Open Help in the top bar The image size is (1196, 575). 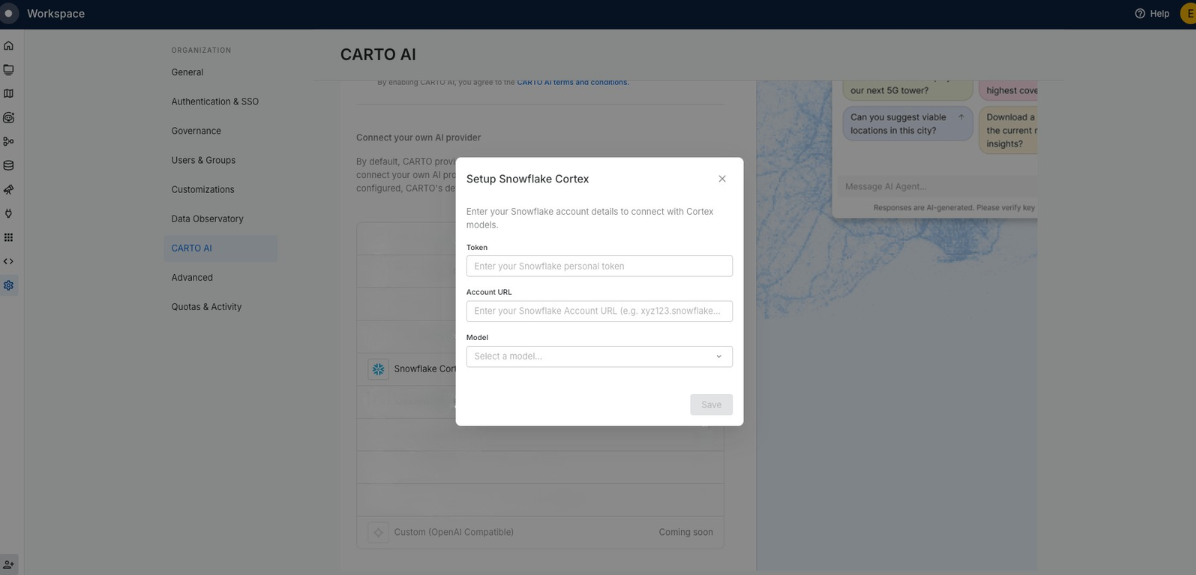1151,14
